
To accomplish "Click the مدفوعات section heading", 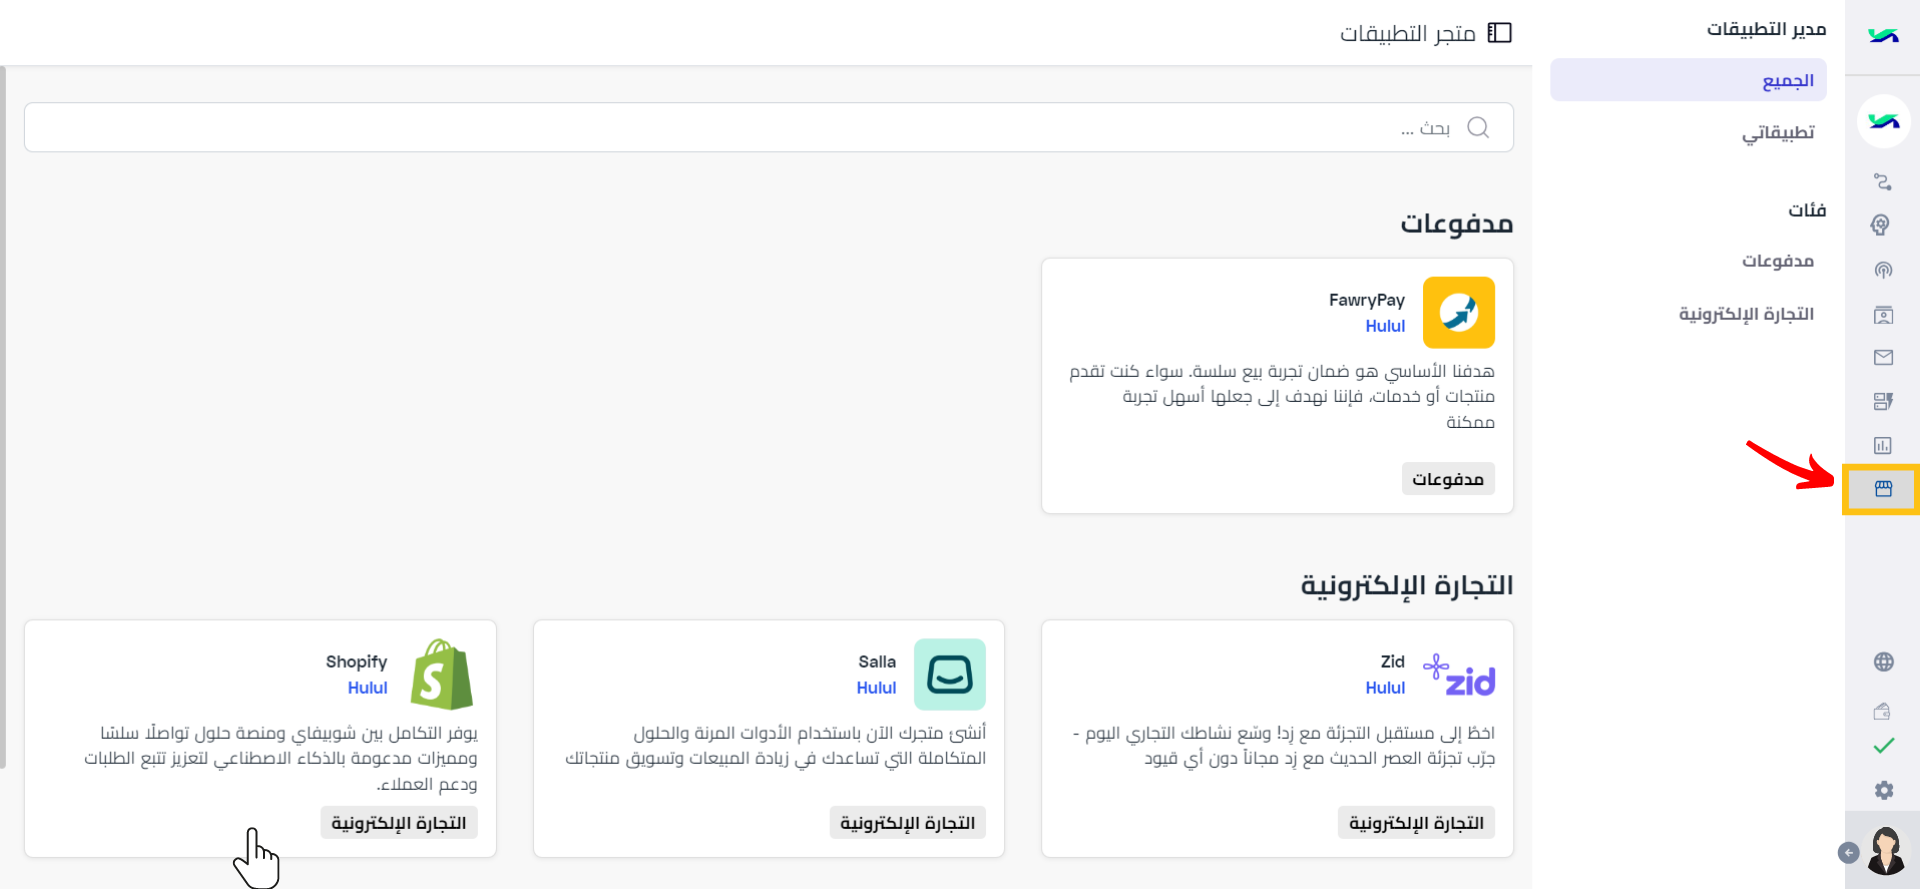I will click(x=1456, y=223).
